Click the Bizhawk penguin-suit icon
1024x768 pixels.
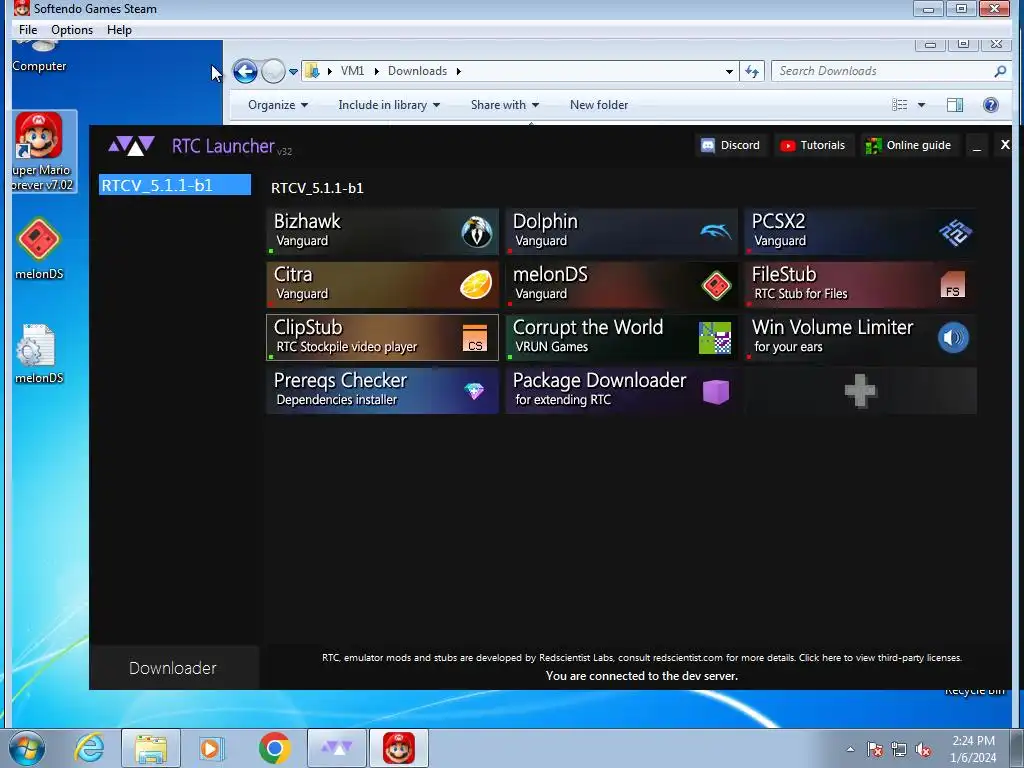(477, 232)
